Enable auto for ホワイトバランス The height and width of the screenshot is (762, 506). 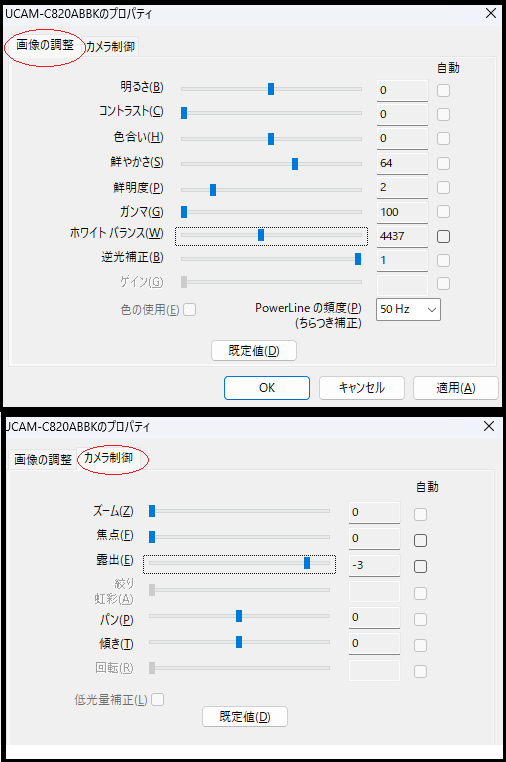(x=443, y=236)
